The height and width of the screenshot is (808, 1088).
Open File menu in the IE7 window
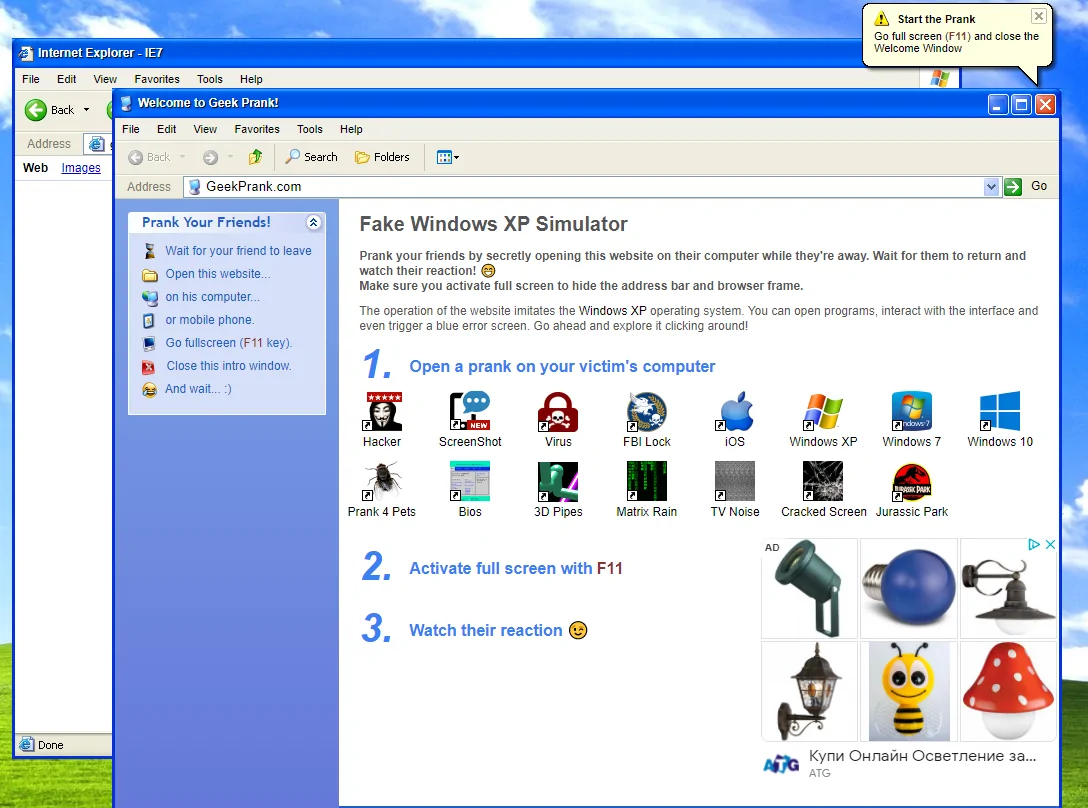coord(31,79)
